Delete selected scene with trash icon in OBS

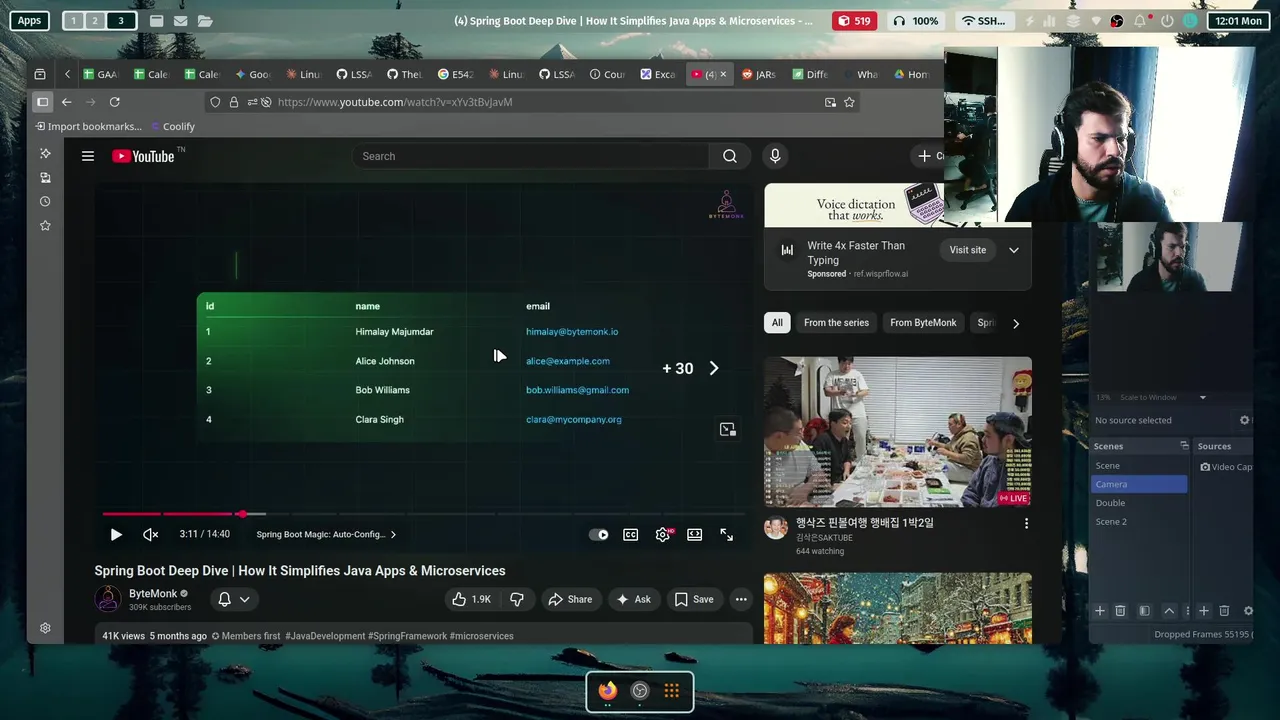click(1120, 611)
